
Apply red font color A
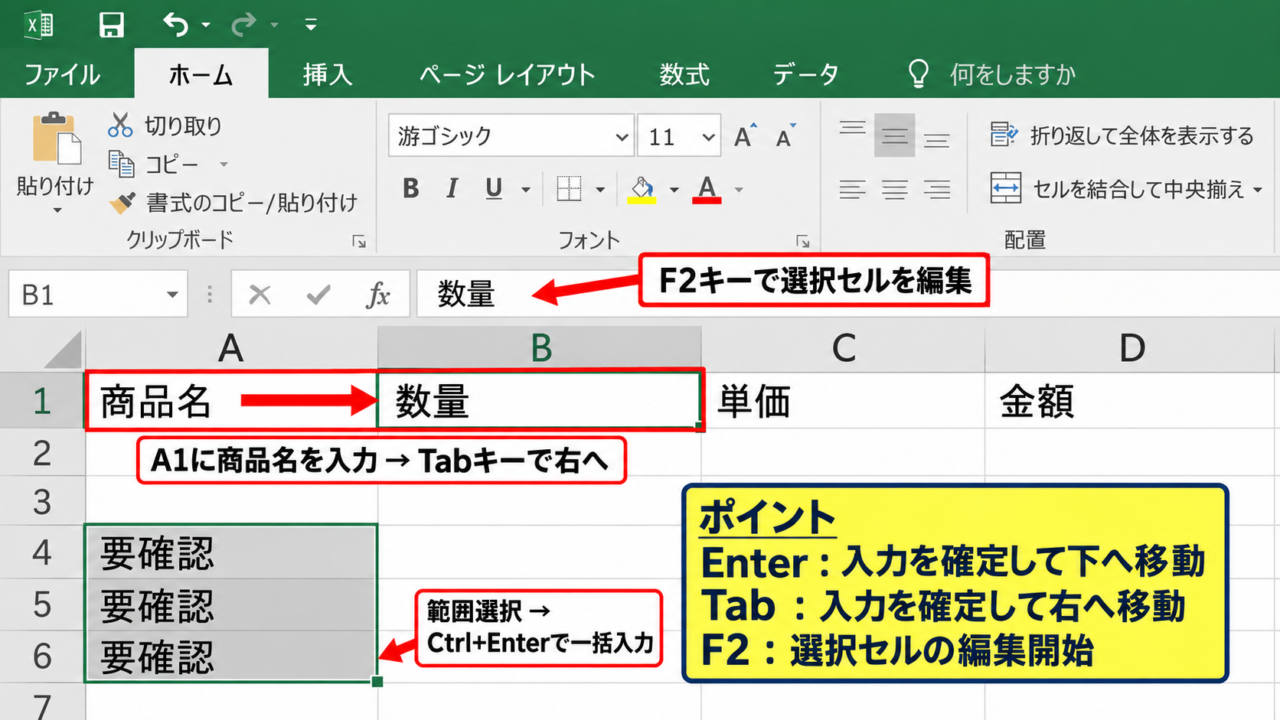707,188
